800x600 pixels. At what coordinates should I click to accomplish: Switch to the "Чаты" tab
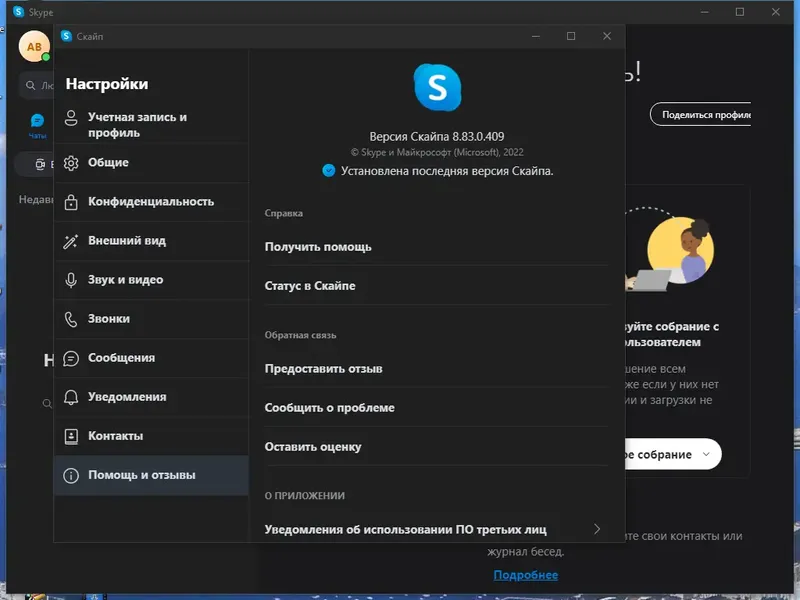[x=36, y=122]
